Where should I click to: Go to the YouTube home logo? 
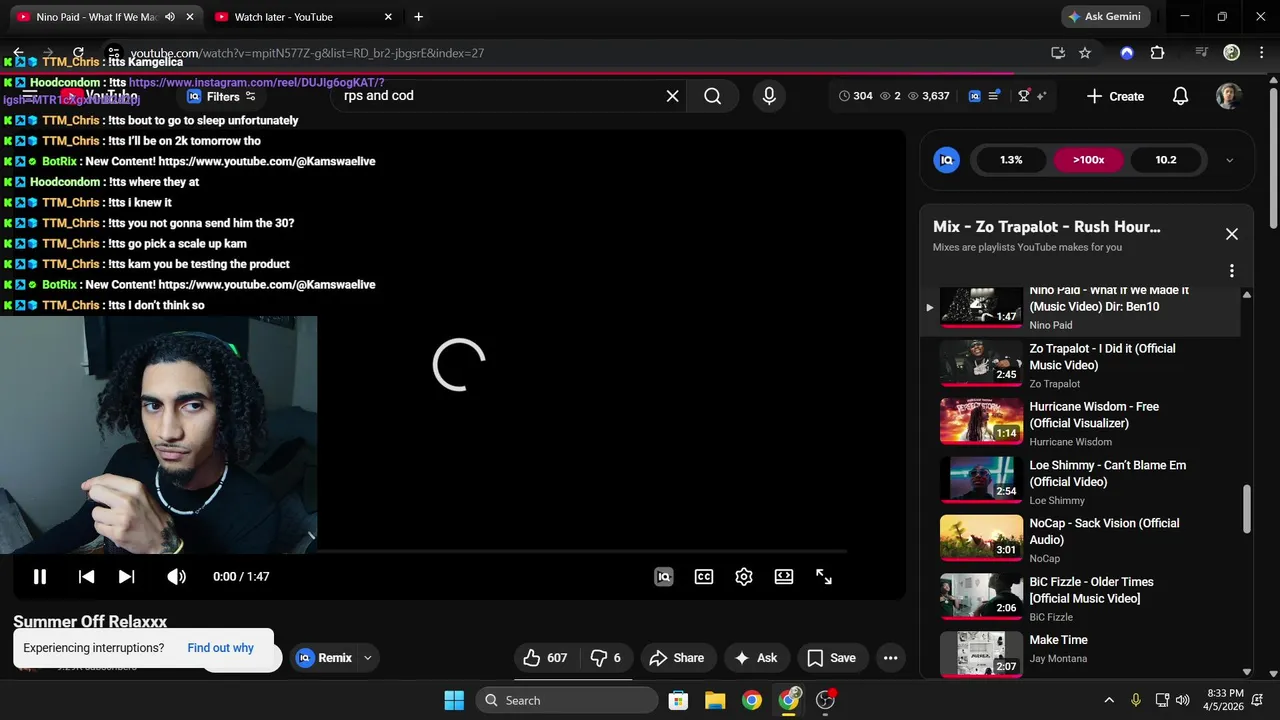point(100,97)
